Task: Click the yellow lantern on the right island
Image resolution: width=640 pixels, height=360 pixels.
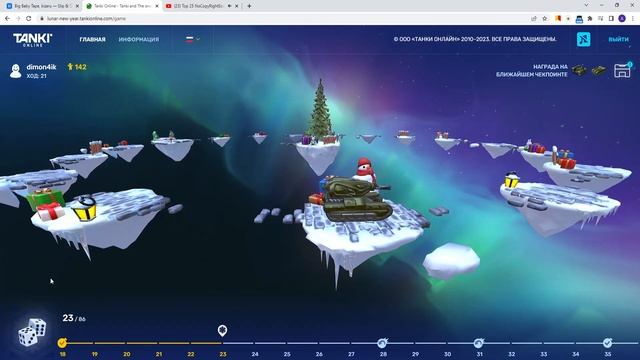Action: pos(511,180)
